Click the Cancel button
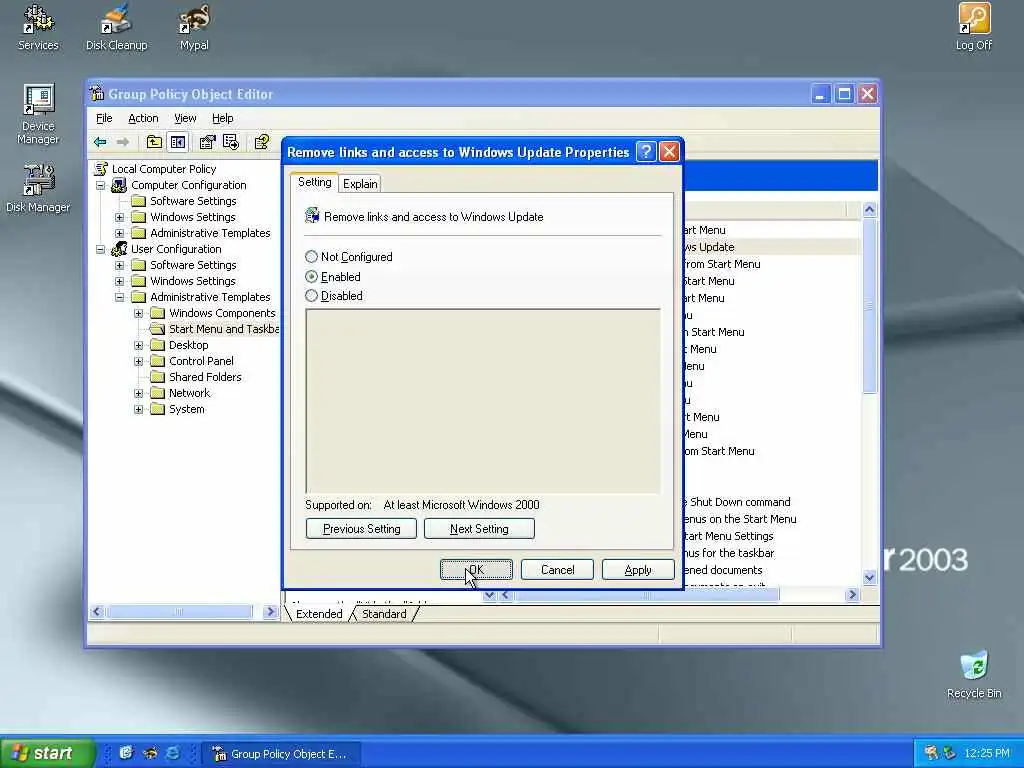The image size is (1024, 768). (557, 569)
